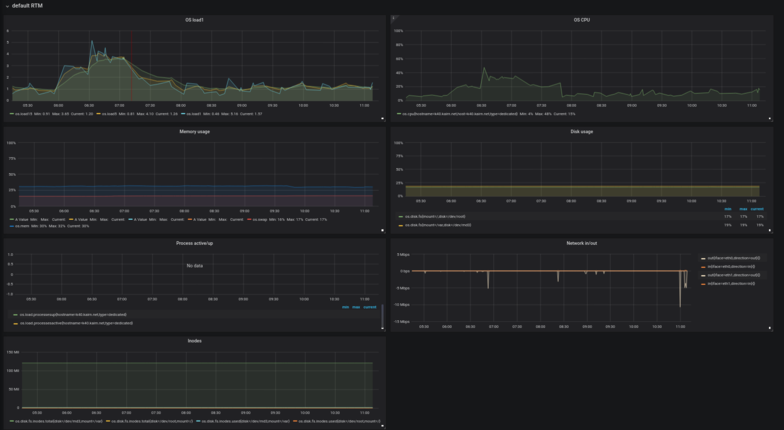Screen dimensions: 784x430
Task: Click the Process active/up panel resize handle
Action: coord(382,328)
